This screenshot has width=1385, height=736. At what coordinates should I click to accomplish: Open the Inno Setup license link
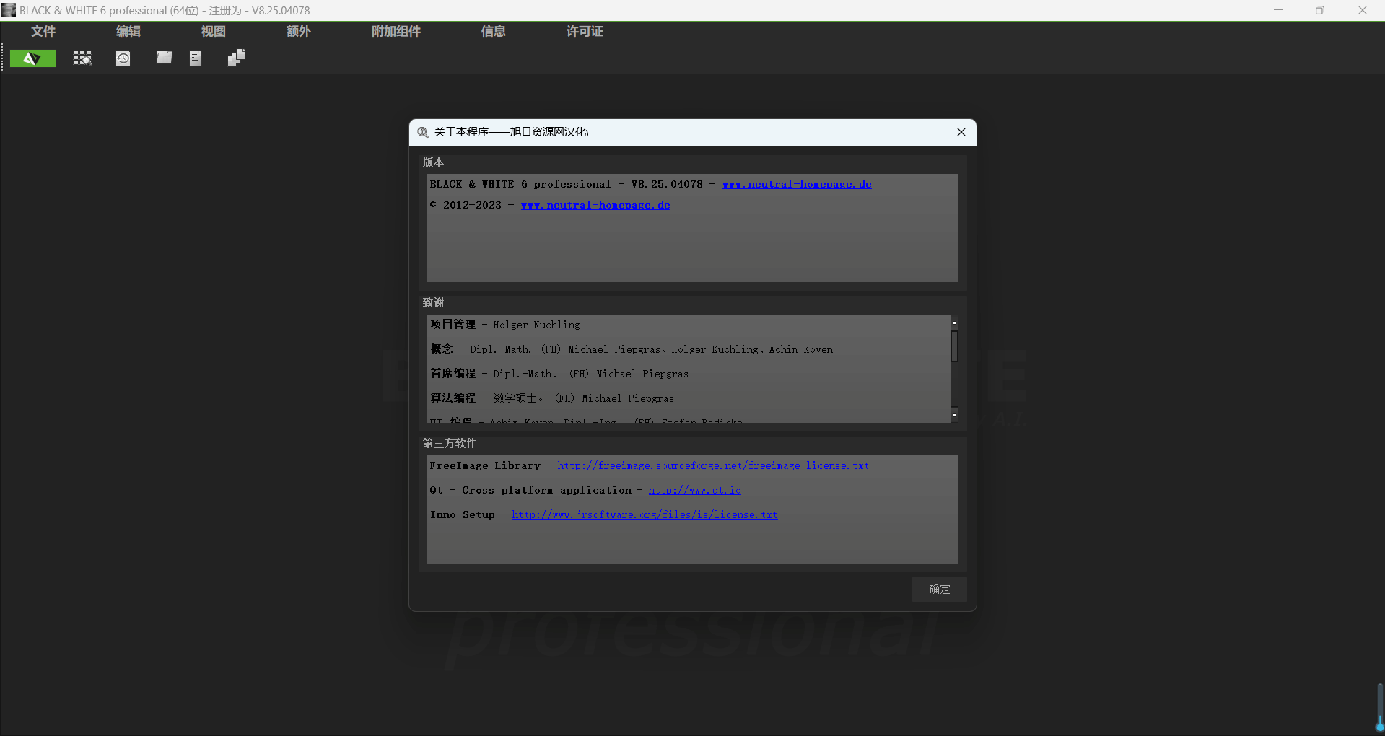(644, 515)
